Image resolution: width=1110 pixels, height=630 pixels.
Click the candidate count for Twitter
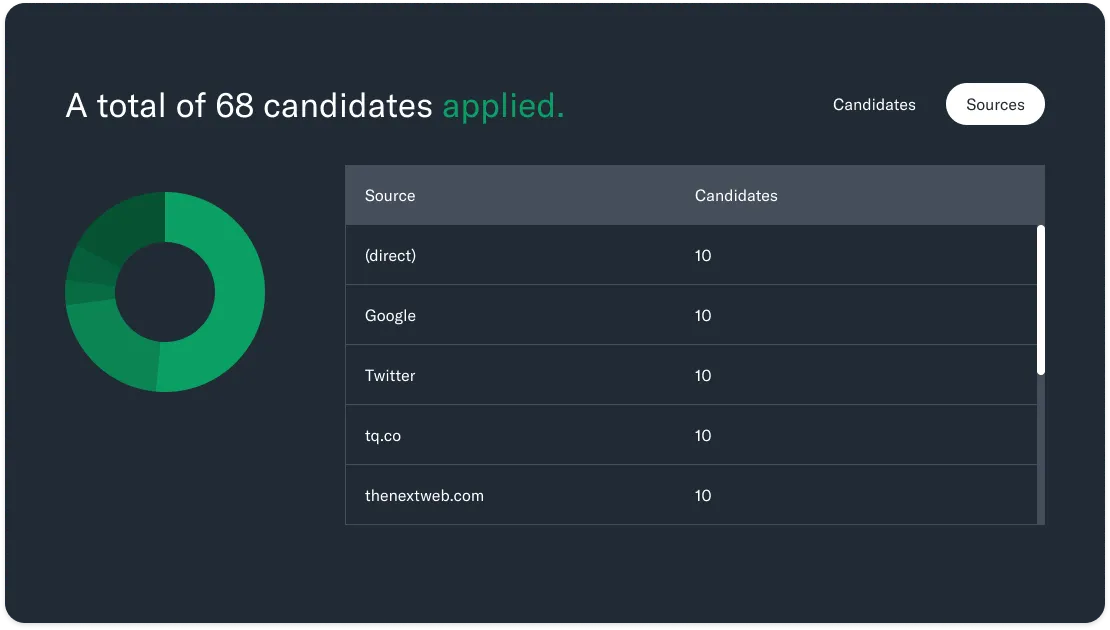[703, 376]
